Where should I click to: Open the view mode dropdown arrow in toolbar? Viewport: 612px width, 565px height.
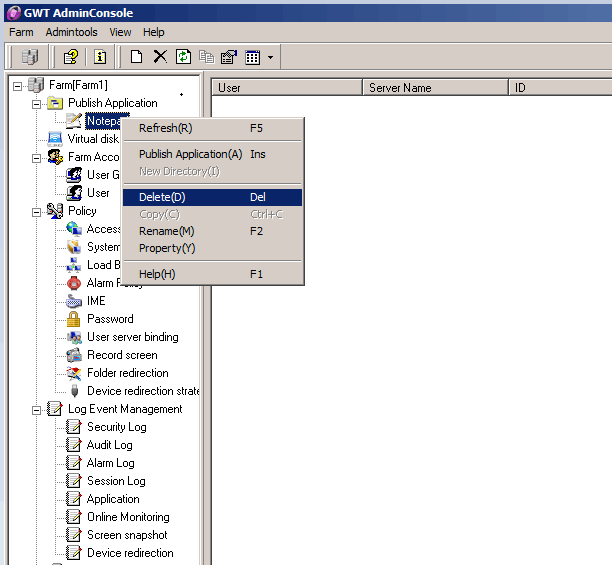[269, 58]
